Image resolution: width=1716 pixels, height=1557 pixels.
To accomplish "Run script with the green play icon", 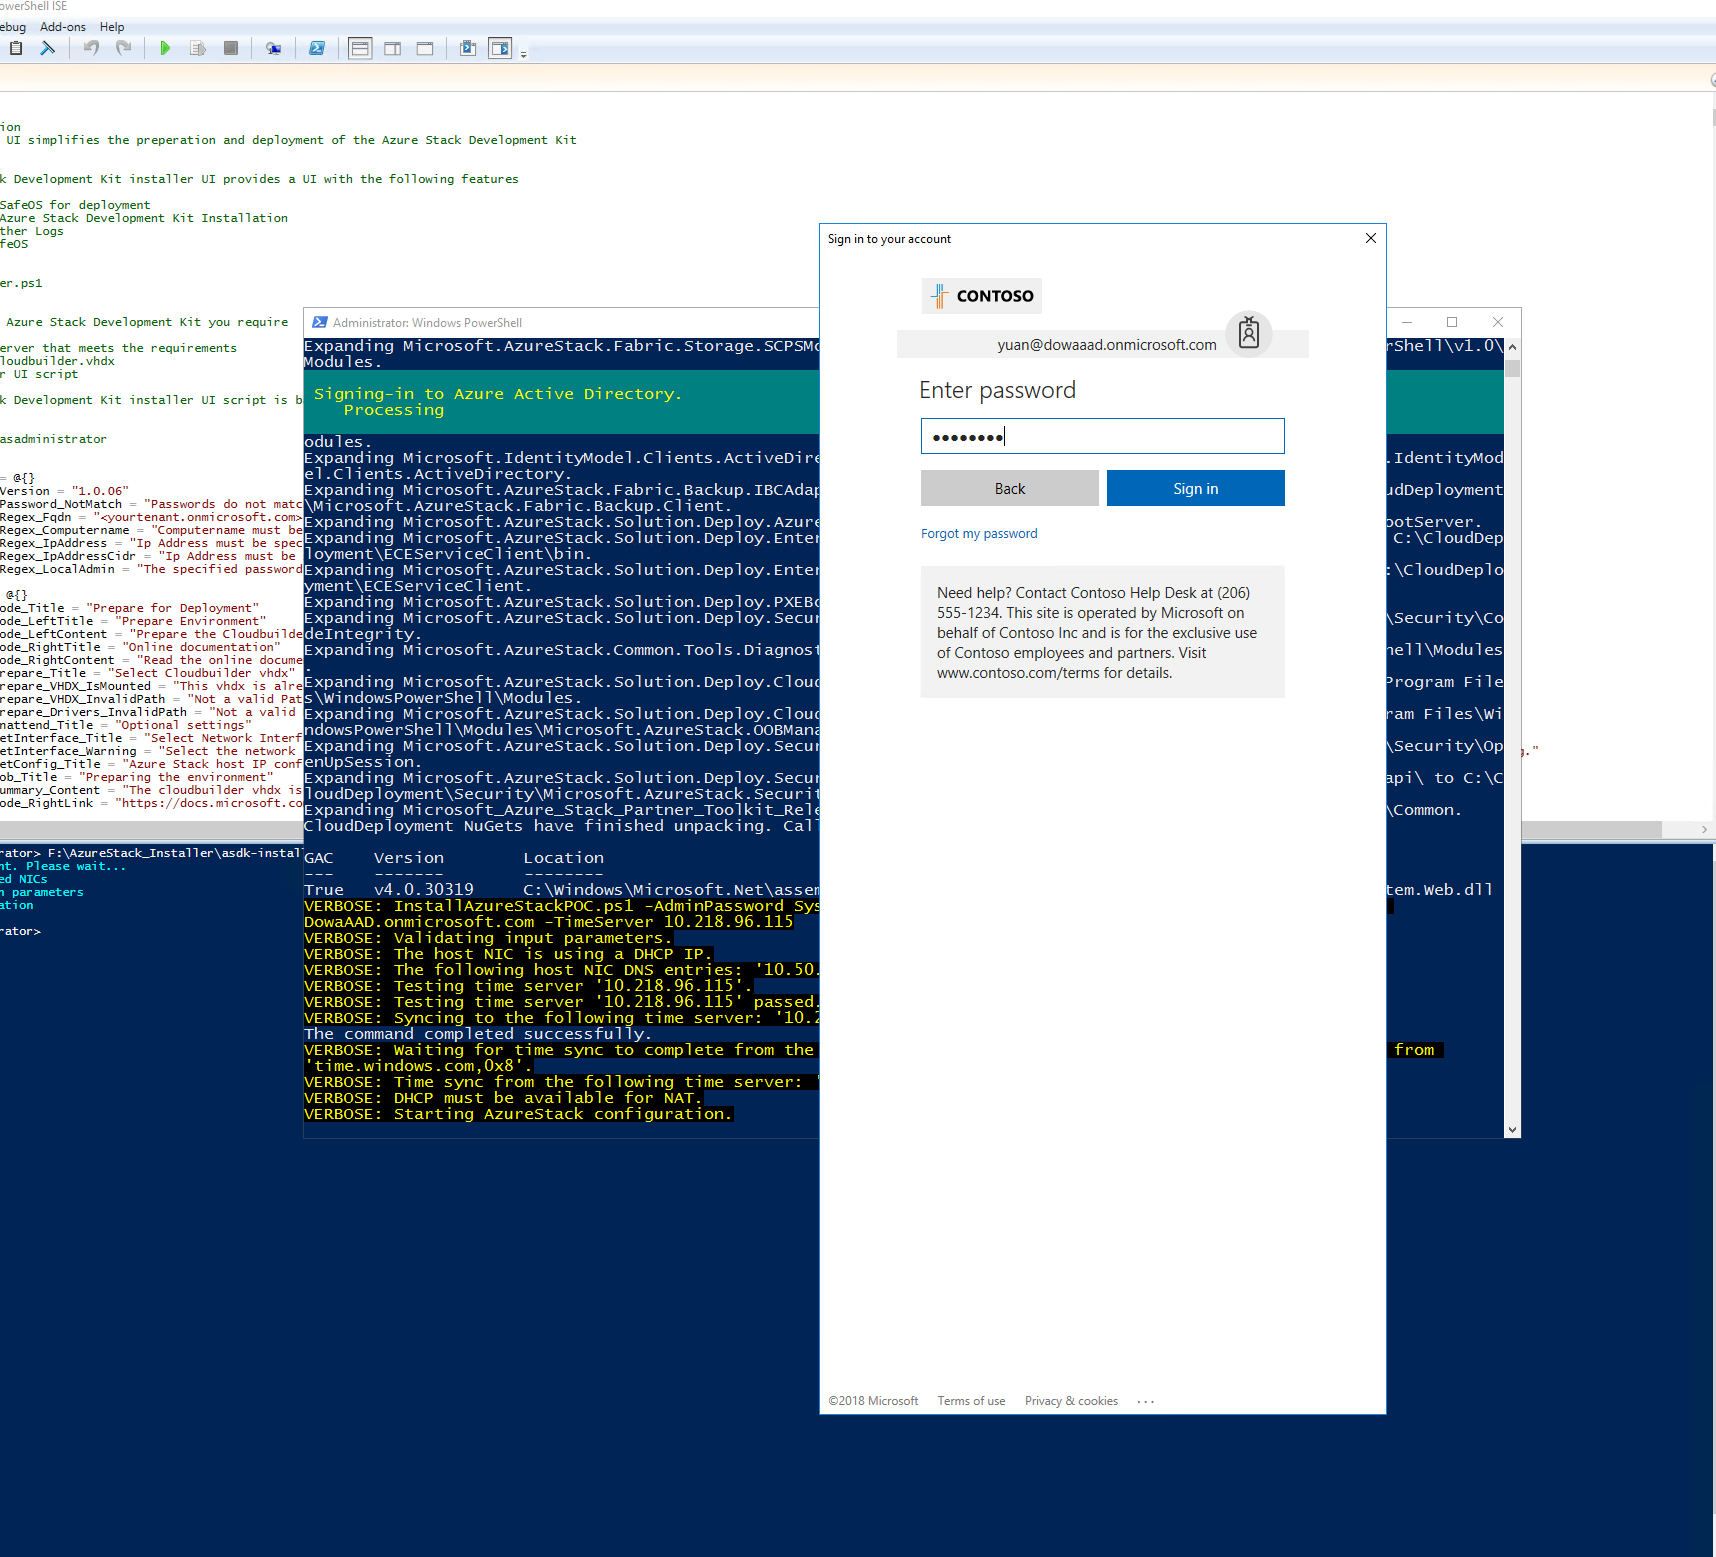I will click(x=165, y=48).
